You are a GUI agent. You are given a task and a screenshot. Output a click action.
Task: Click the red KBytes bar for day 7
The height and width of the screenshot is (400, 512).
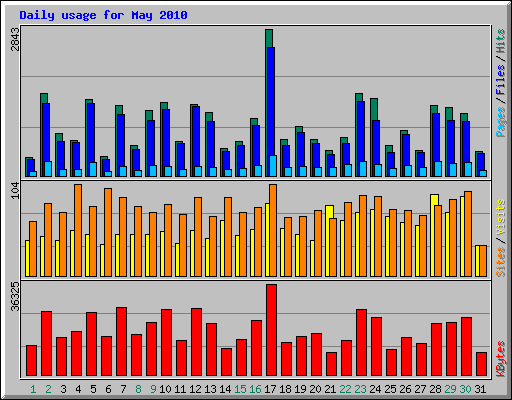(121, 342)
